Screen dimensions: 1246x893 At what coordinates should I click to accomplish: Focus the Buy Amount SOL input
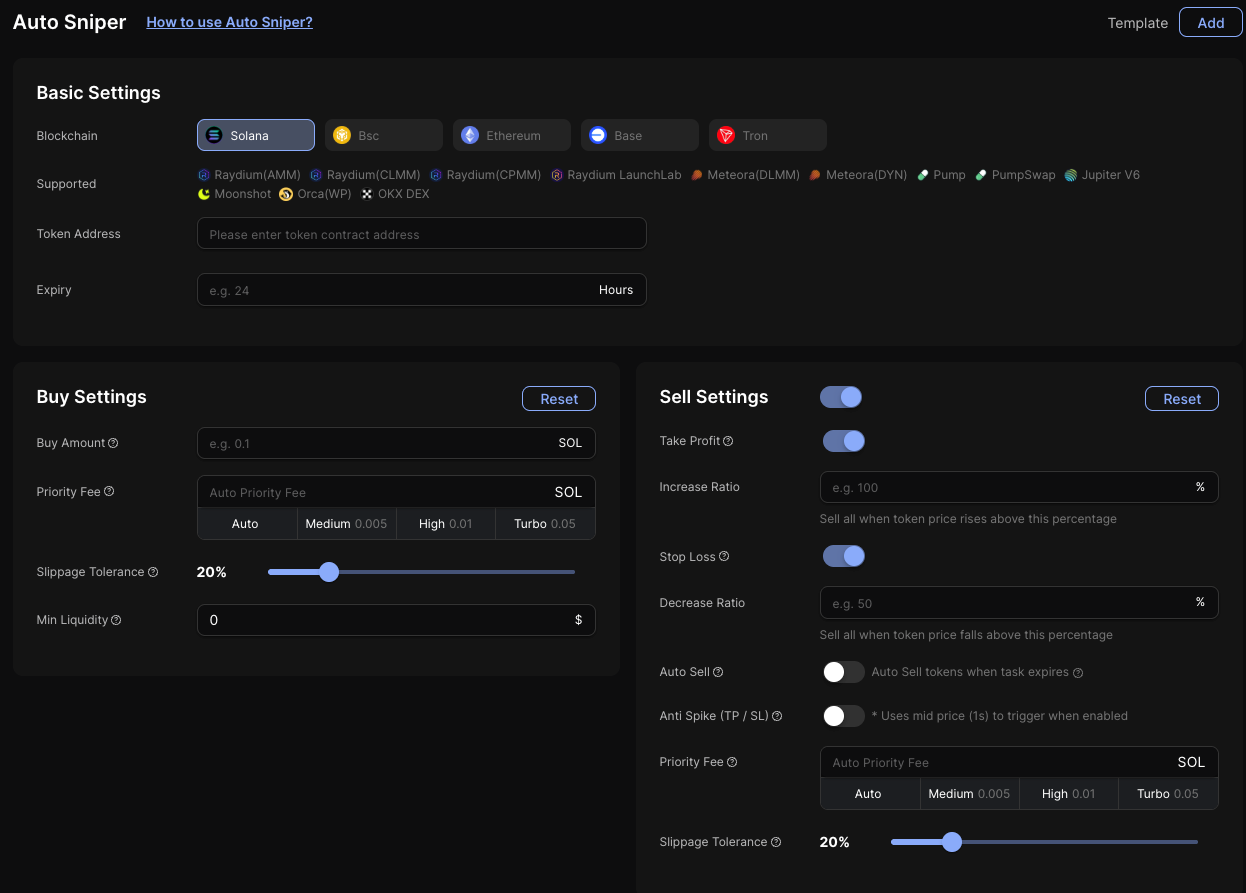coord(396,443)
